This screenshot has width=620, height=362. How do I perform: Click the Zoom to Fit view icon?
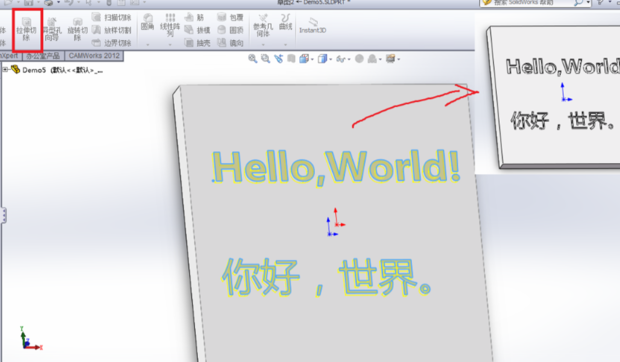coord(253,59)
